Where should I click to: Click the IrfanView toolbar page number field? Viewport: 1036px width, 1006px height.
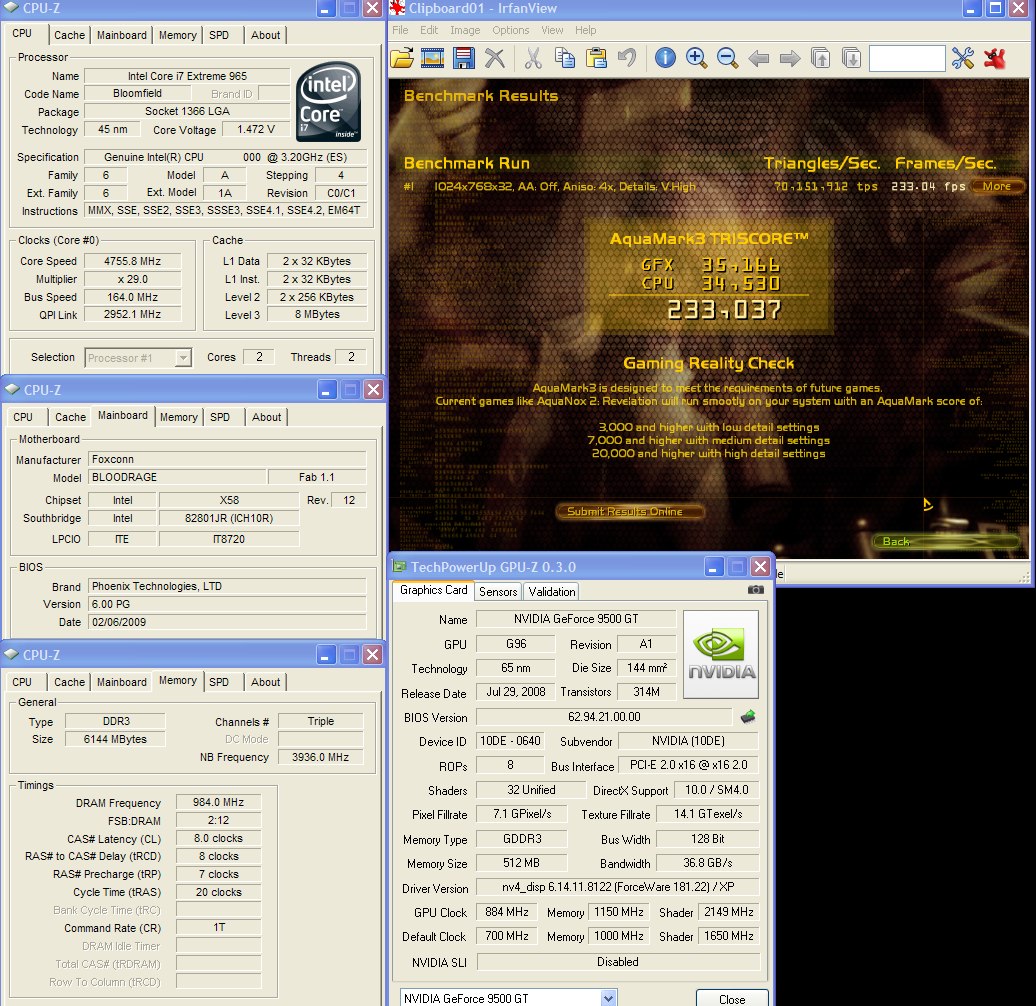[x=906, y=58]
